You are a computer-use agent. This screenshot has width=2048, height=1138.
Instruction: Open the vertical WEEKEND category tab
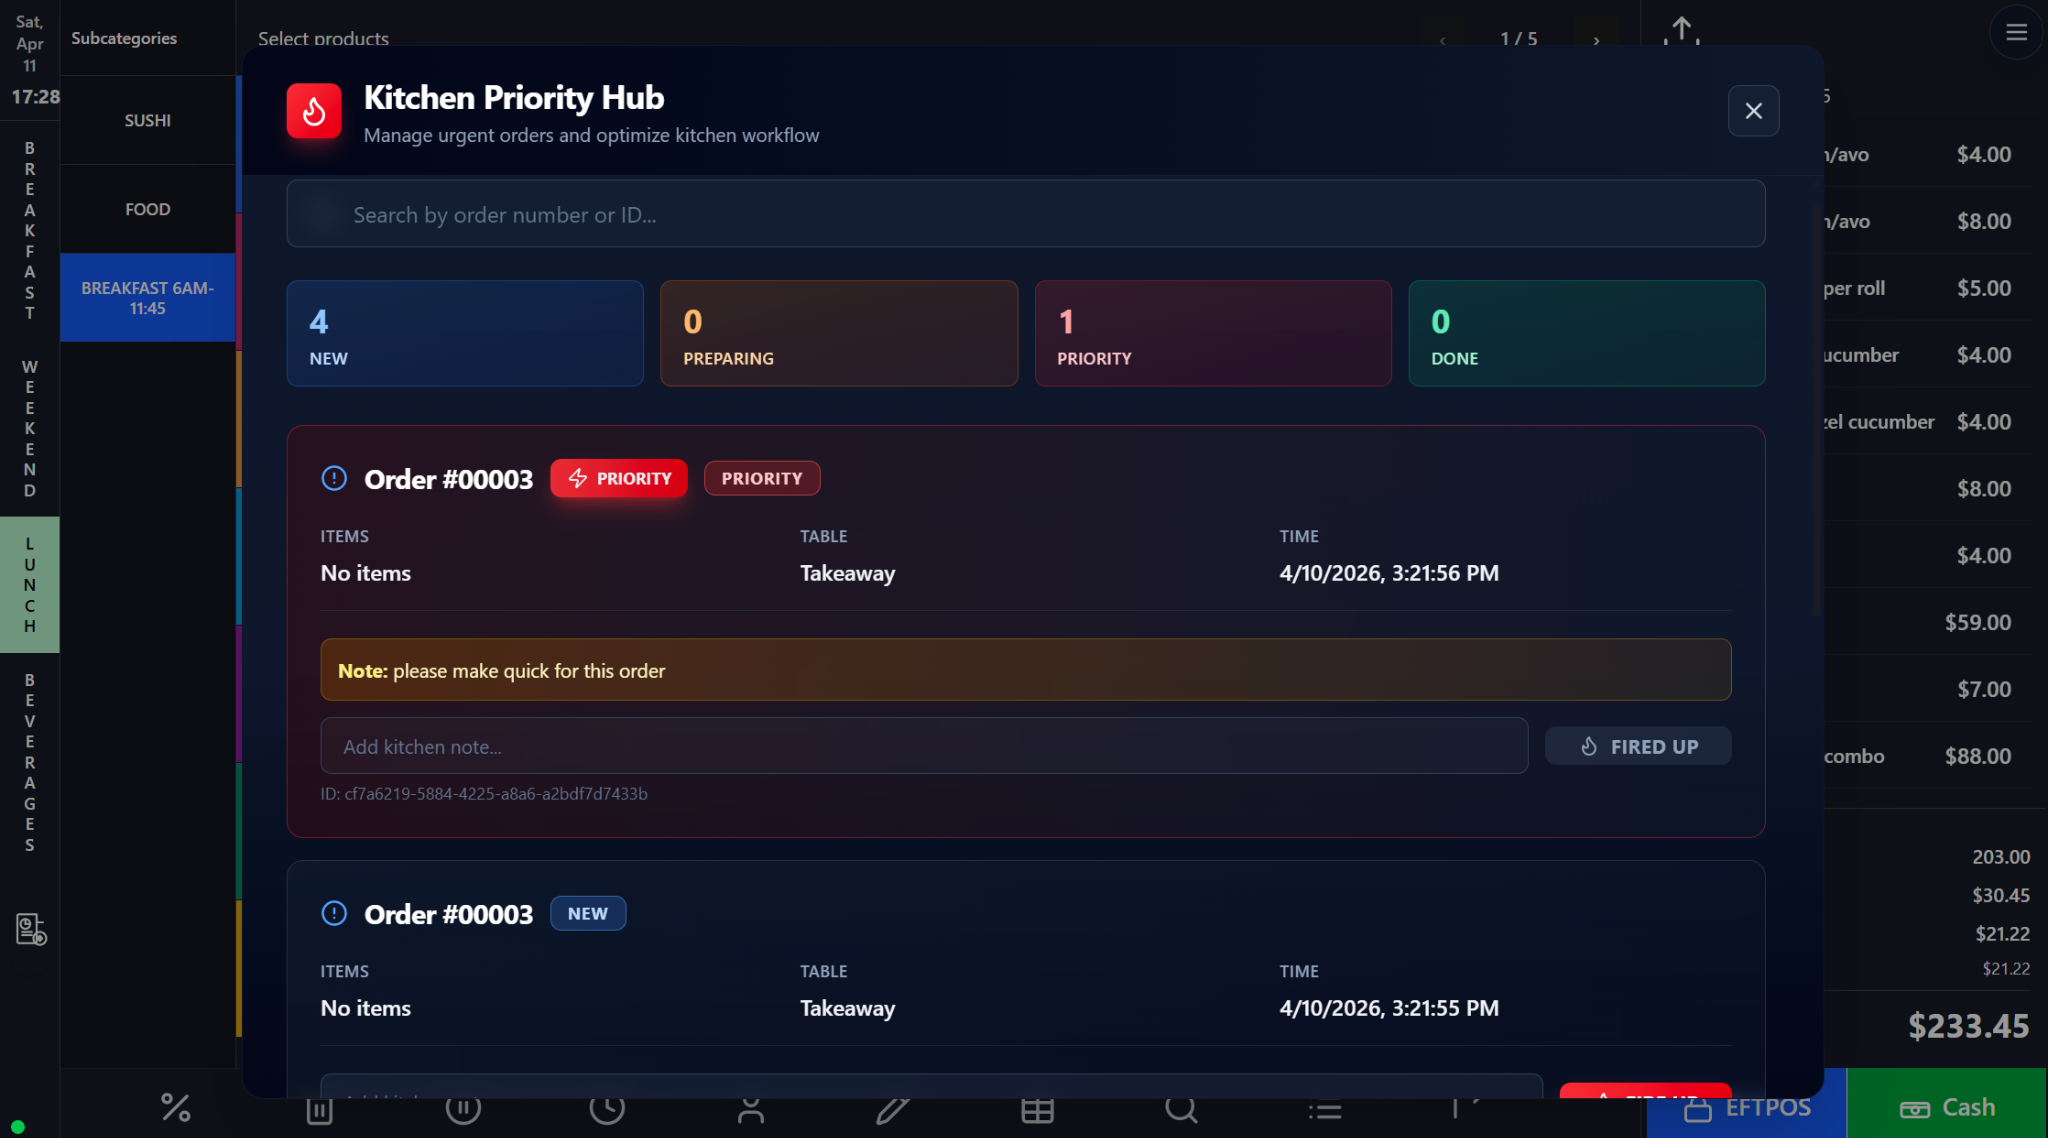(30, 428)
